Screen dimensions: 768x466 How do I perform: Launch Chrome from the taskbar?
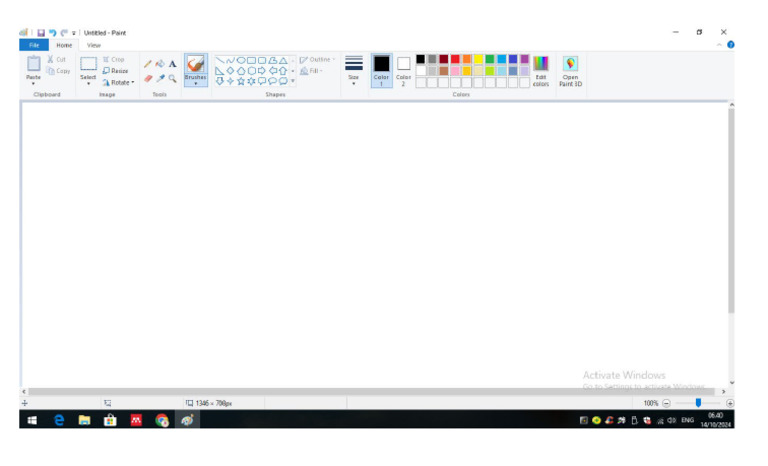click(162, 420)
